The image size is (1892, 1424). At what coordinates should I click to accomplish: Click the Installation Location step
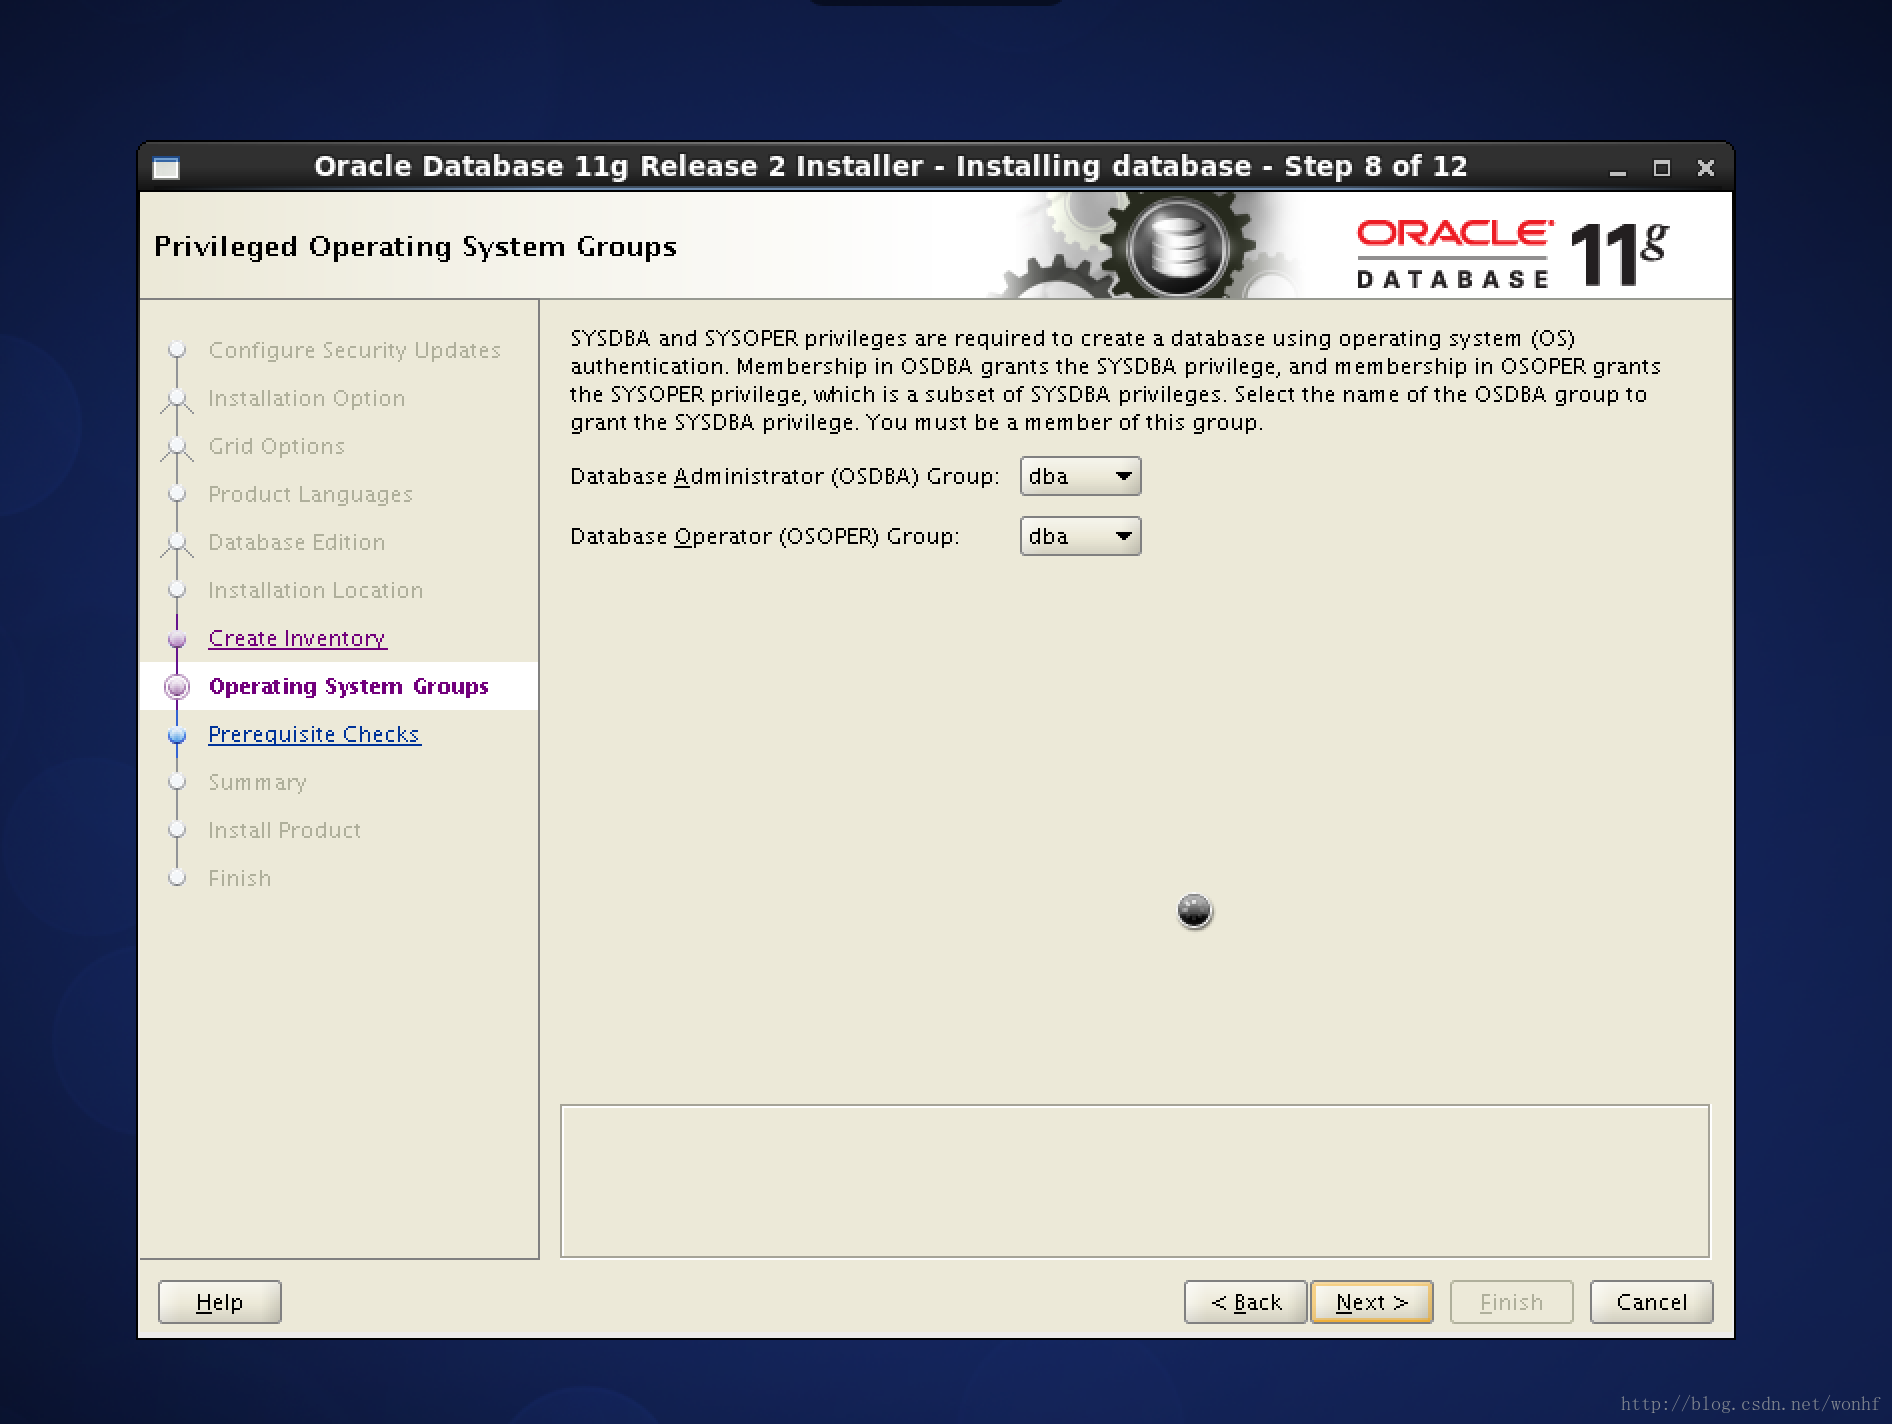pyautogui.click(x=315, y=590)
